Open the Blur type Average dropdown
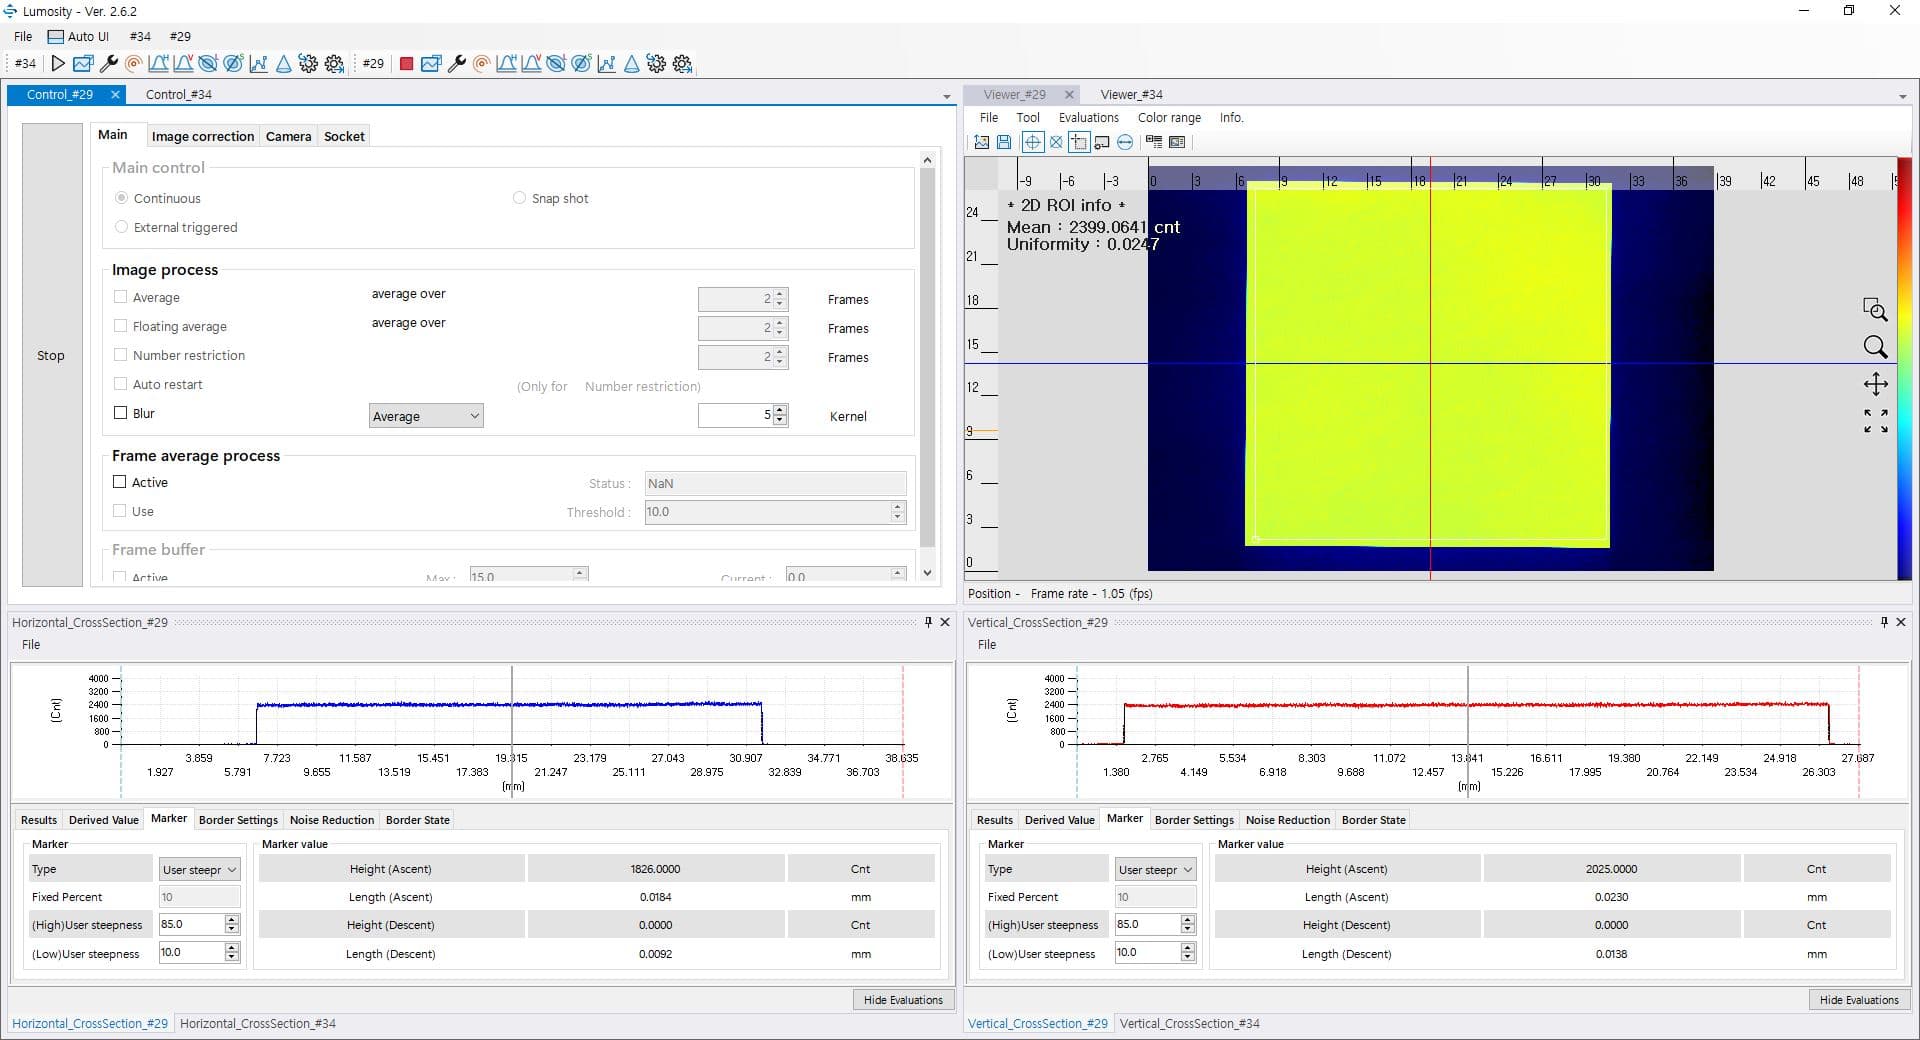Viewport: 1920px width, 1040px height. (426, 416)
